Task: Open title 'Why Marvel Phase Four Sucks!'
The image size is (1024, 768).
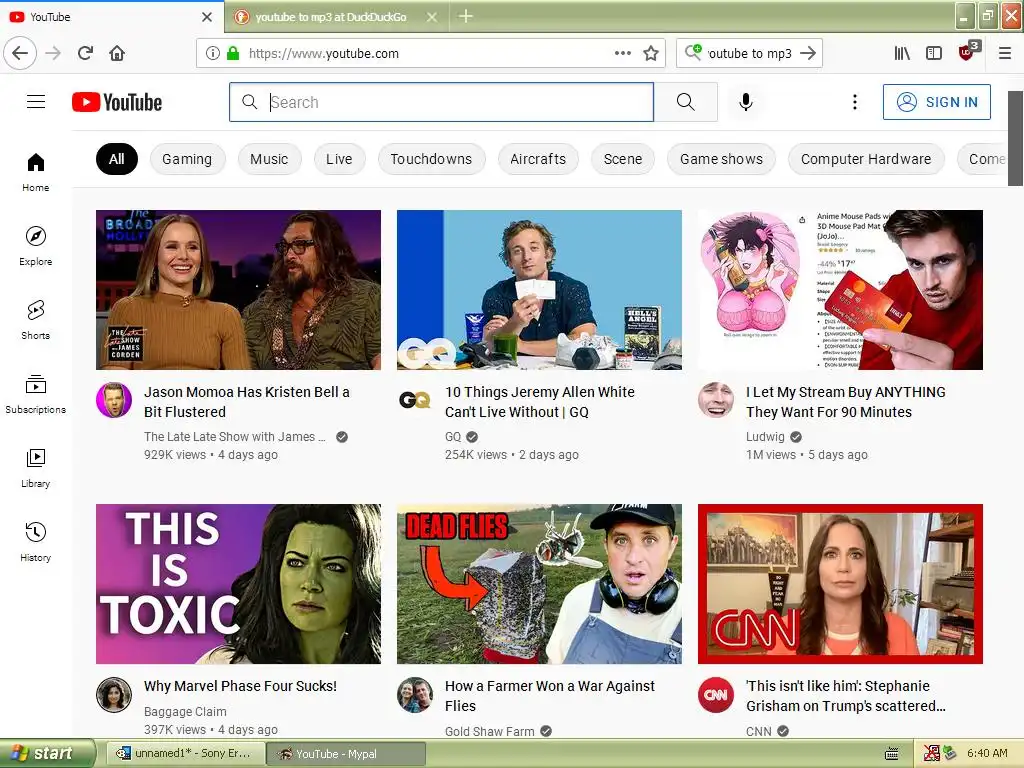Action: click(240, 686)
